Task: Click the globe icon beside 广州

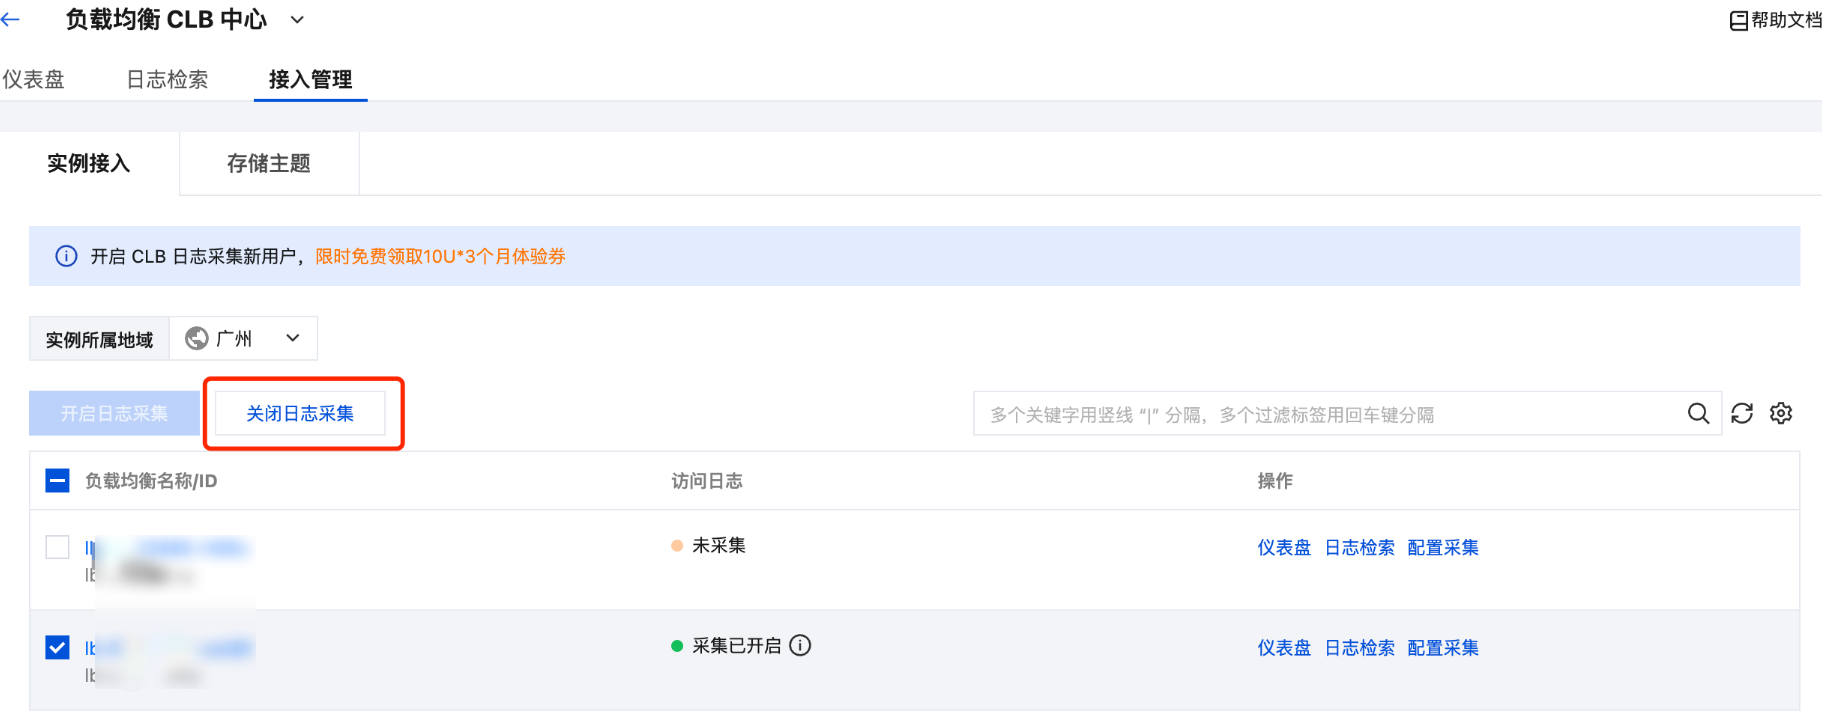Action: click(197, 339)
